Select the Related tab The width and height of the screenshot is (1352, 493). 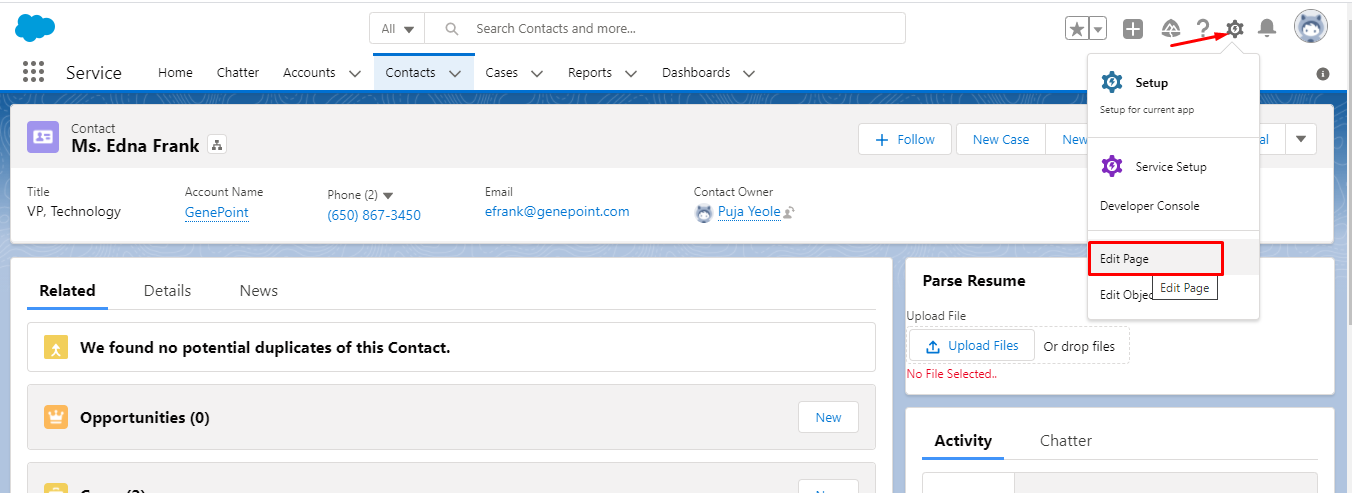click(67, 290)
